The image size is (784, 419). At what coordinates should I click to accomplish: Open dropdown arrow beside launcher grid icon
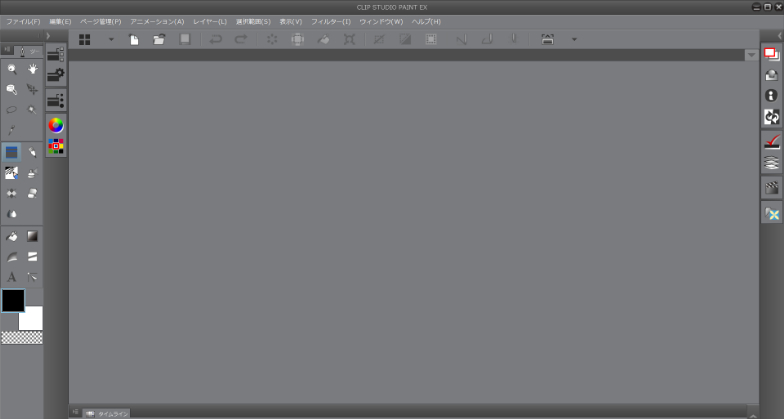(x=111, y=40)
